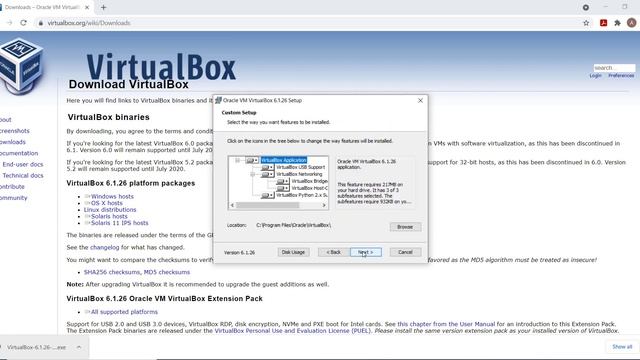This screenshot has width=640, height=360.
Task: Select VirtualBox Application tree row
Action: pos(284,160)
